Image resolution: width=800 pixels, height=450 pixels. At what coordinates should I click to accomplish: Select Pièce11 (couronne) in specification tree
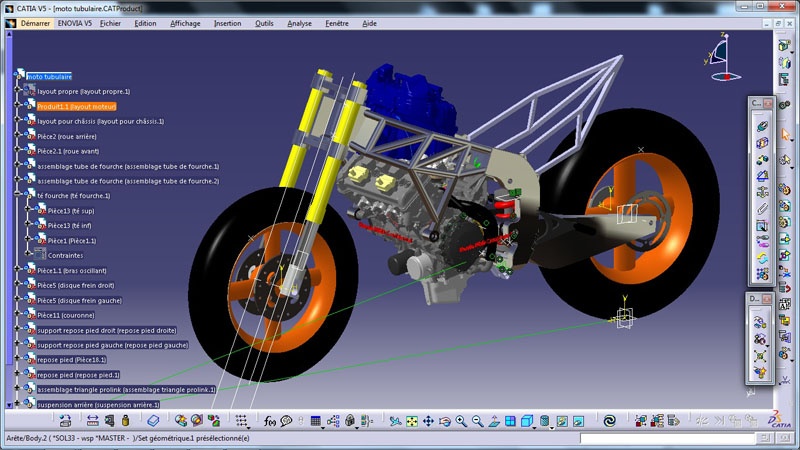click(x=66, y=315)
